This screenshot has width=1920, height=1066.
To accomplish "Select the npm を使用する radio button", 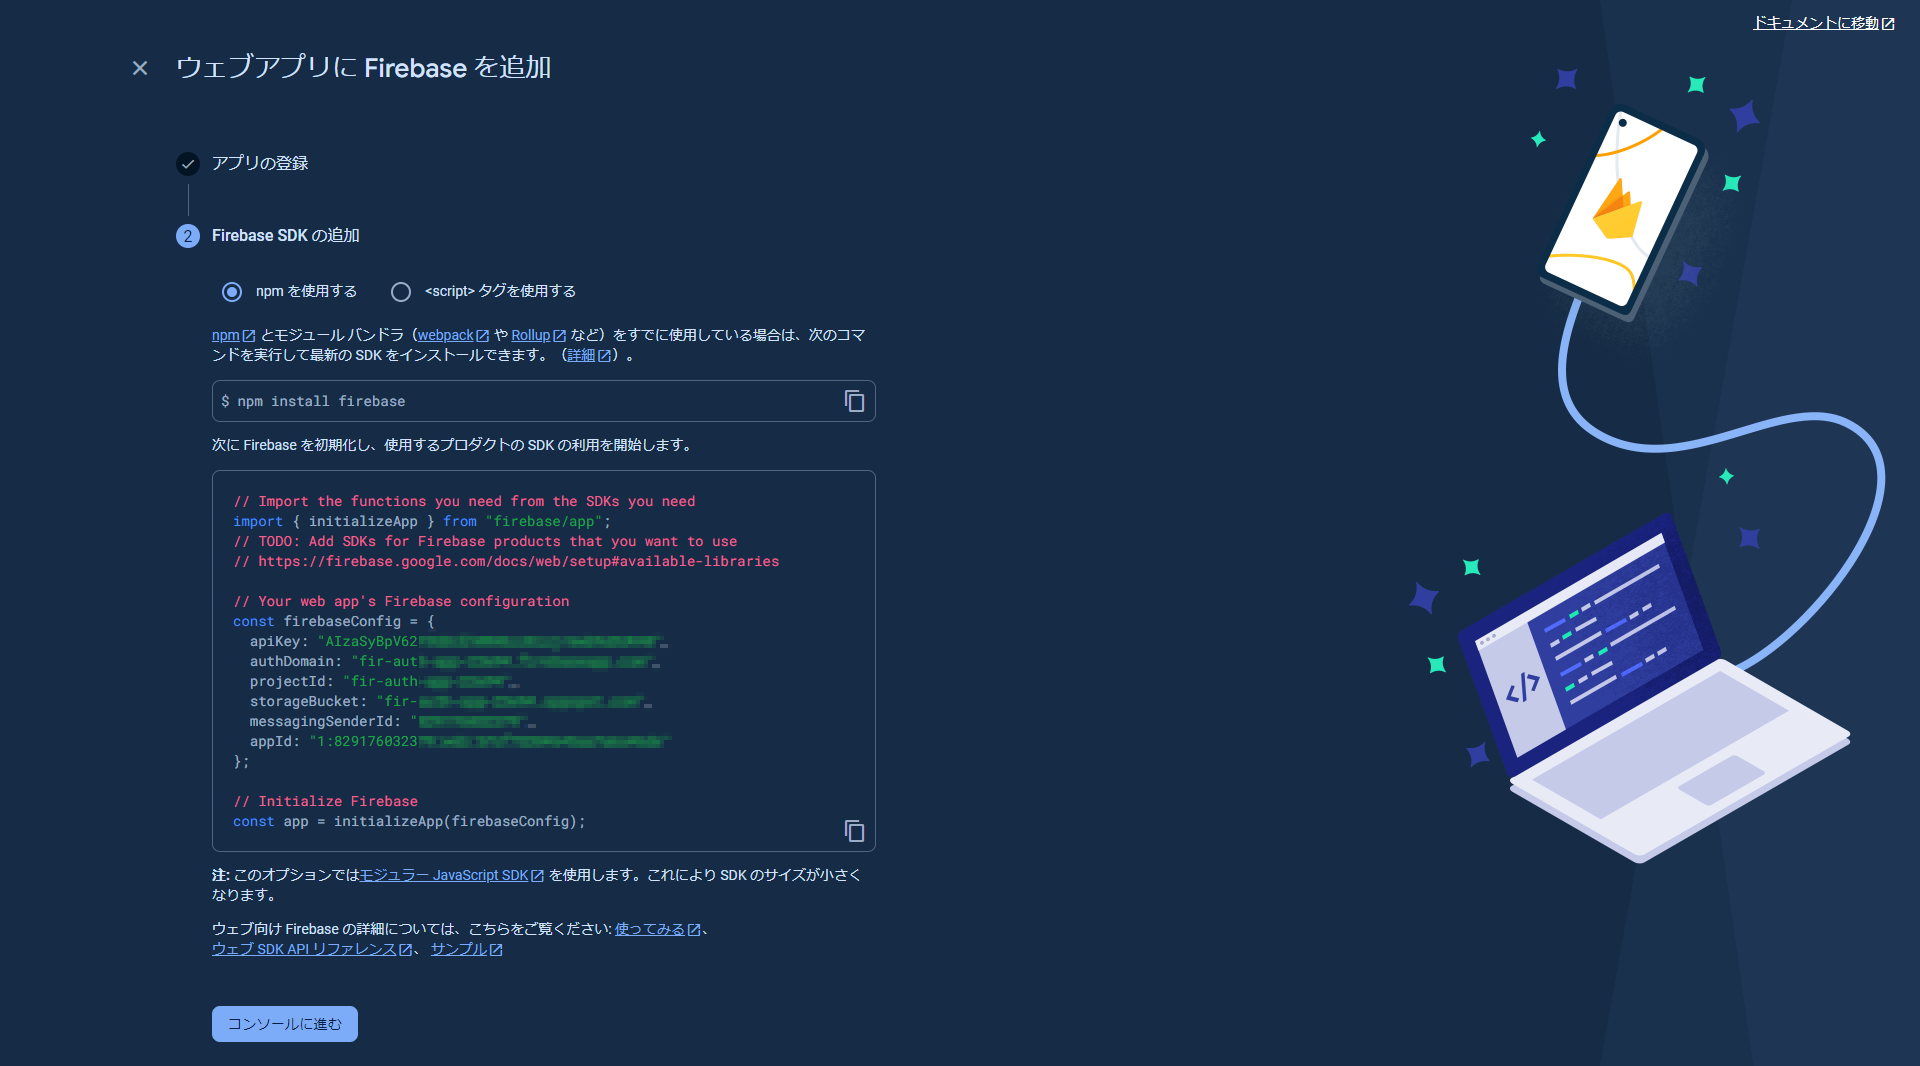I will [232, 292].
